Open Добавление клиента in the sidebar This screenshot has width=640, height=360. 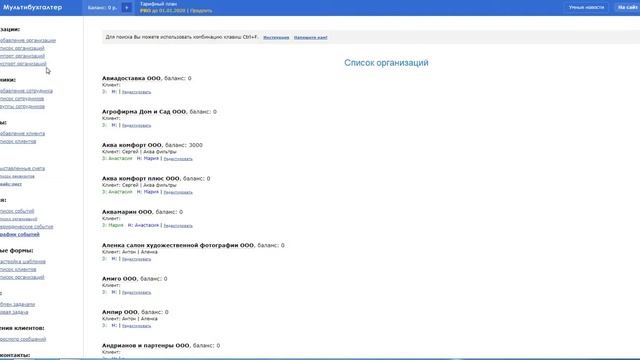pyautogui.click(x=22, y=133)
